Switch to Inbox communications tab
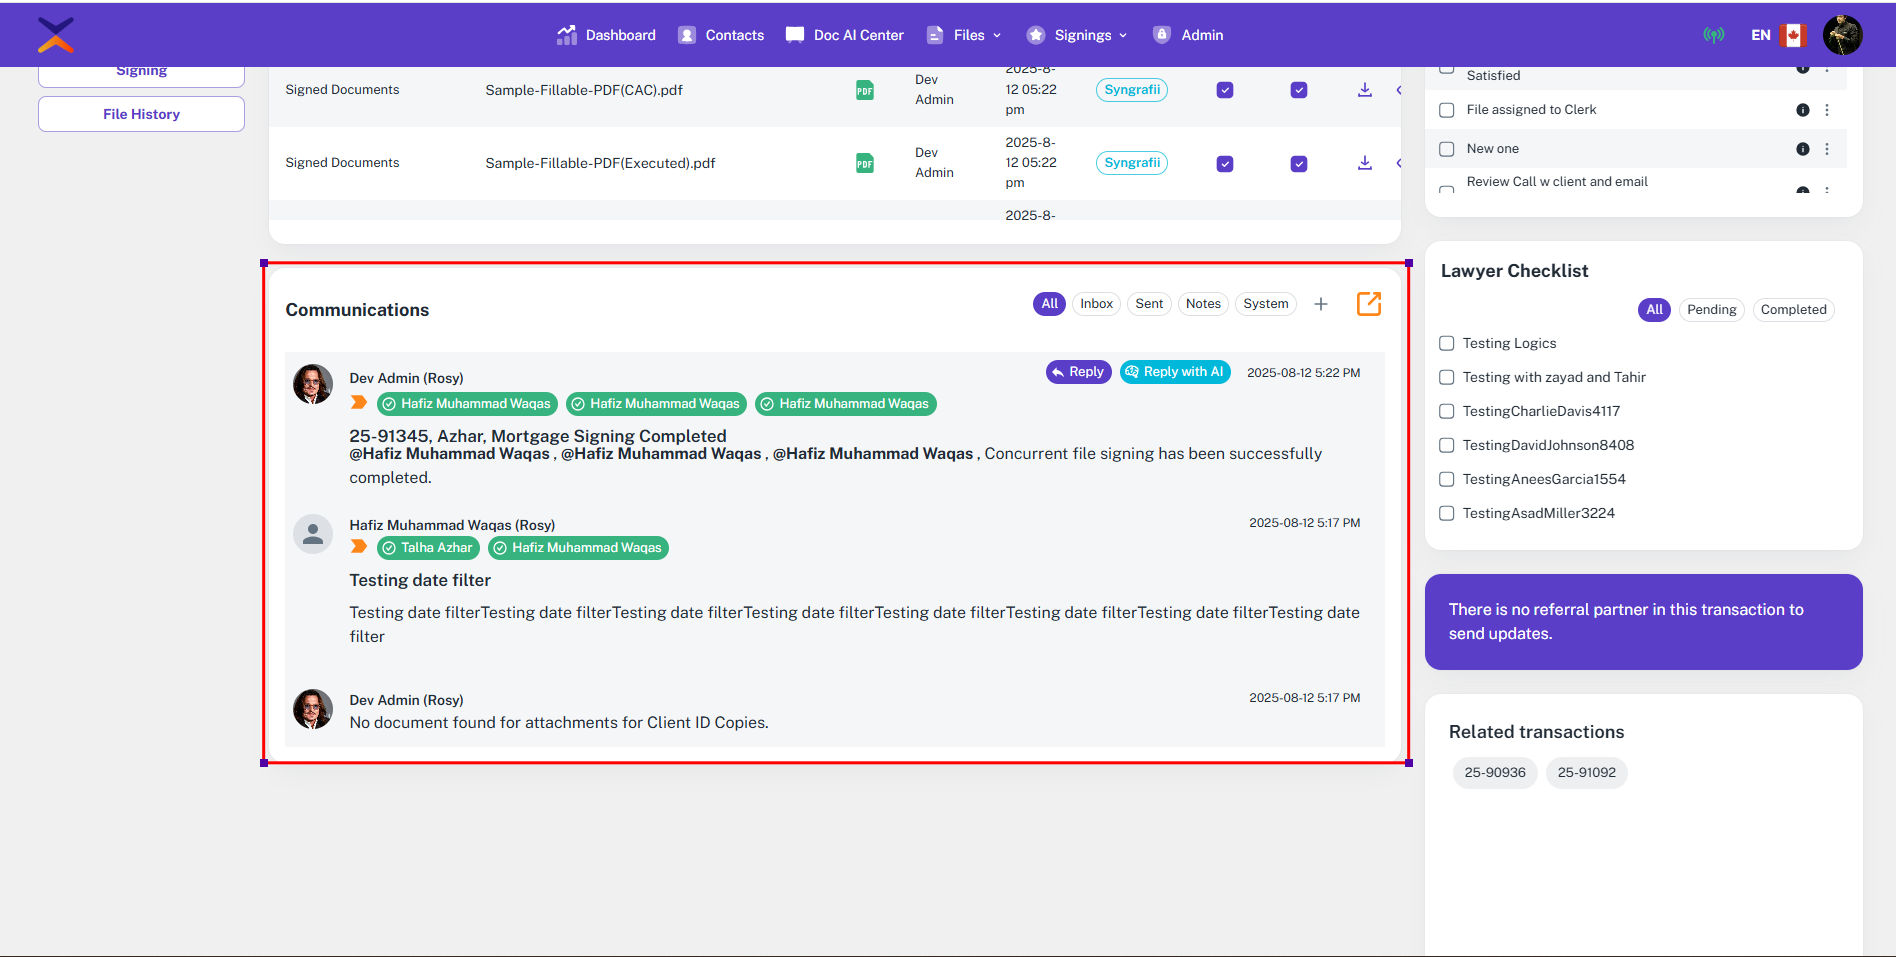The height and width of the screenshot is (957, 1896). coord(1096,304)
